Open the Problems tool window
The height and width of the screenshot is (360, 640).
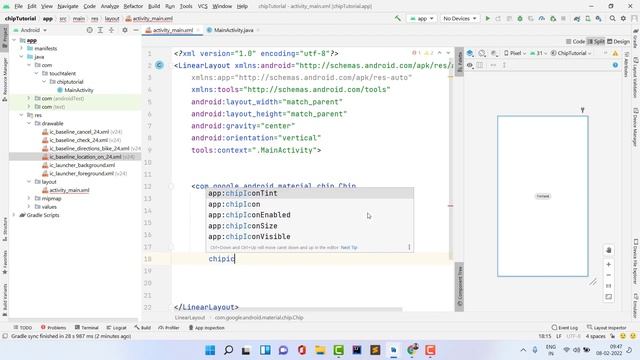point(53,327)
